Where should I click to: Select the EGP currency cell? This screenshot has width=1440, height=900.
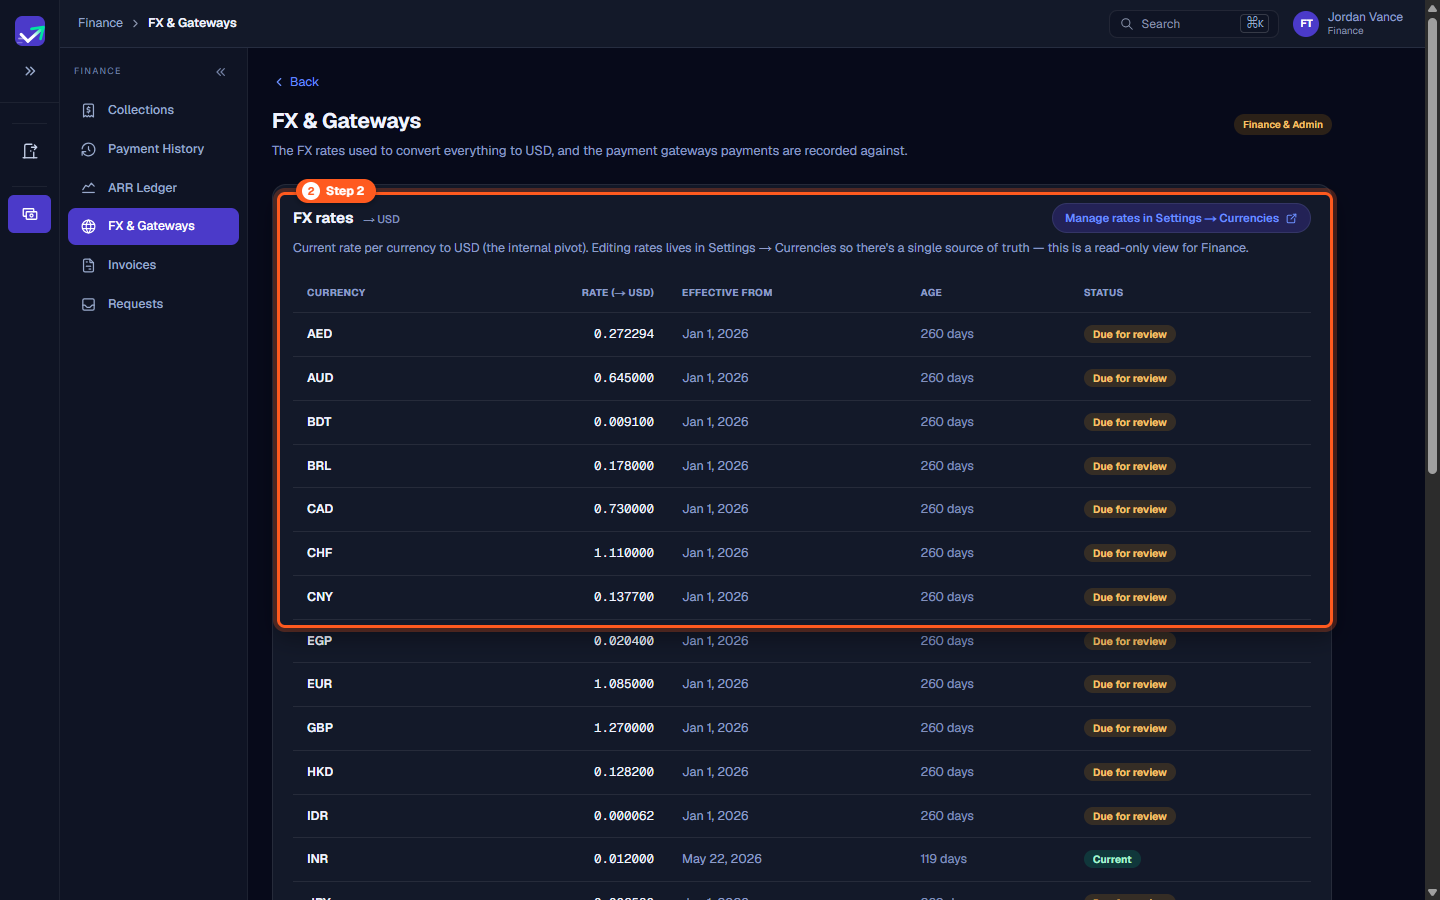[x=319, y=641]
